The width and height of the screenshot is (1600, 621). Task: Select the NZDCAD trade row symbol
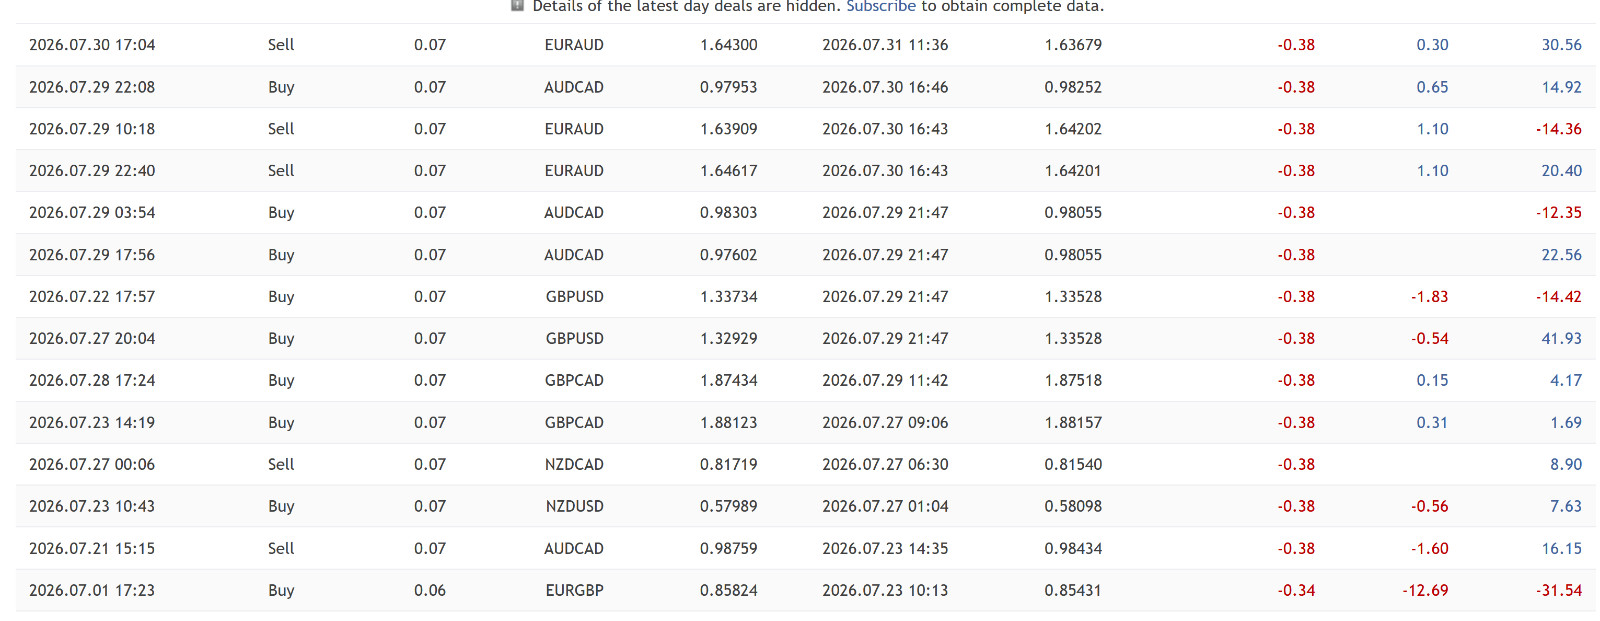(574, 464)
